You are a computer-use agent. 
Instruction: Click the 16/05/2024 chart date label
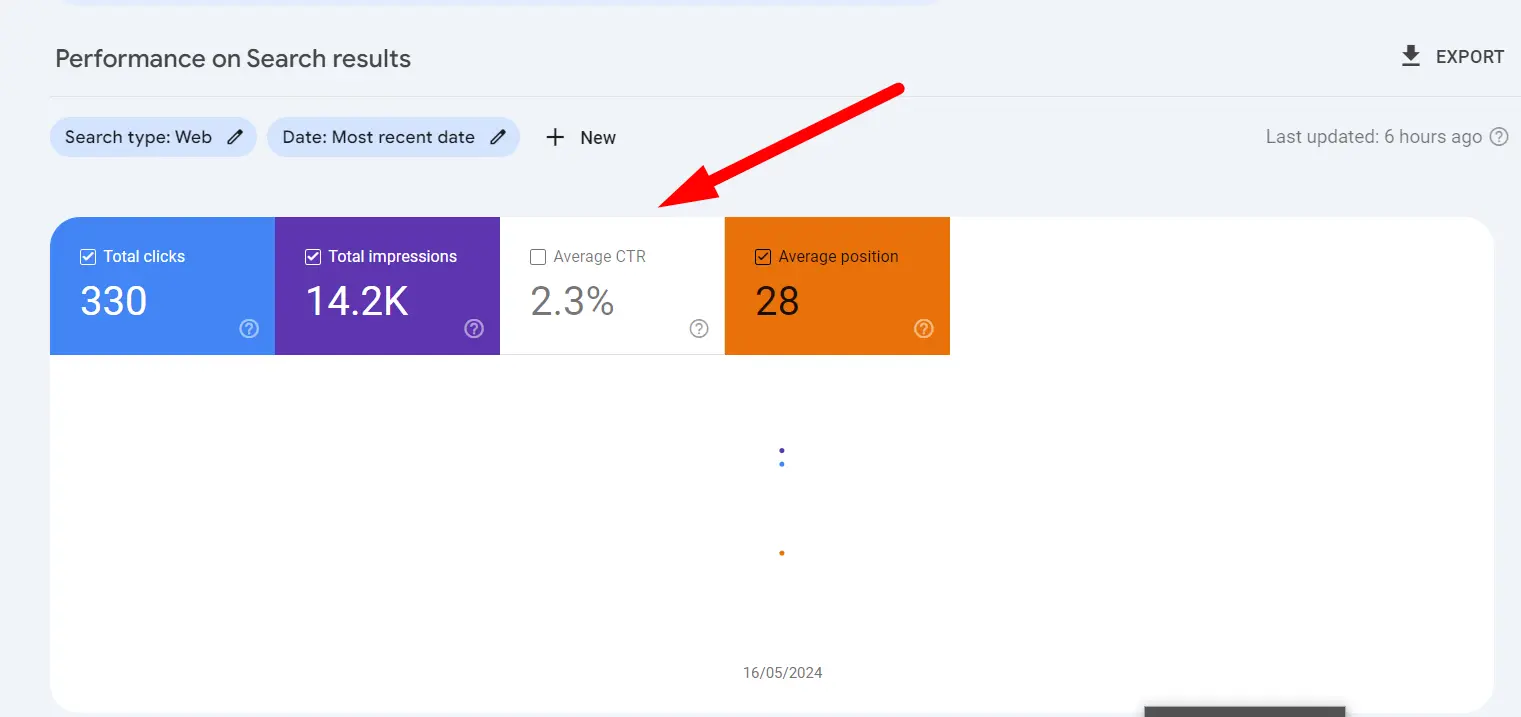[783, 673]
